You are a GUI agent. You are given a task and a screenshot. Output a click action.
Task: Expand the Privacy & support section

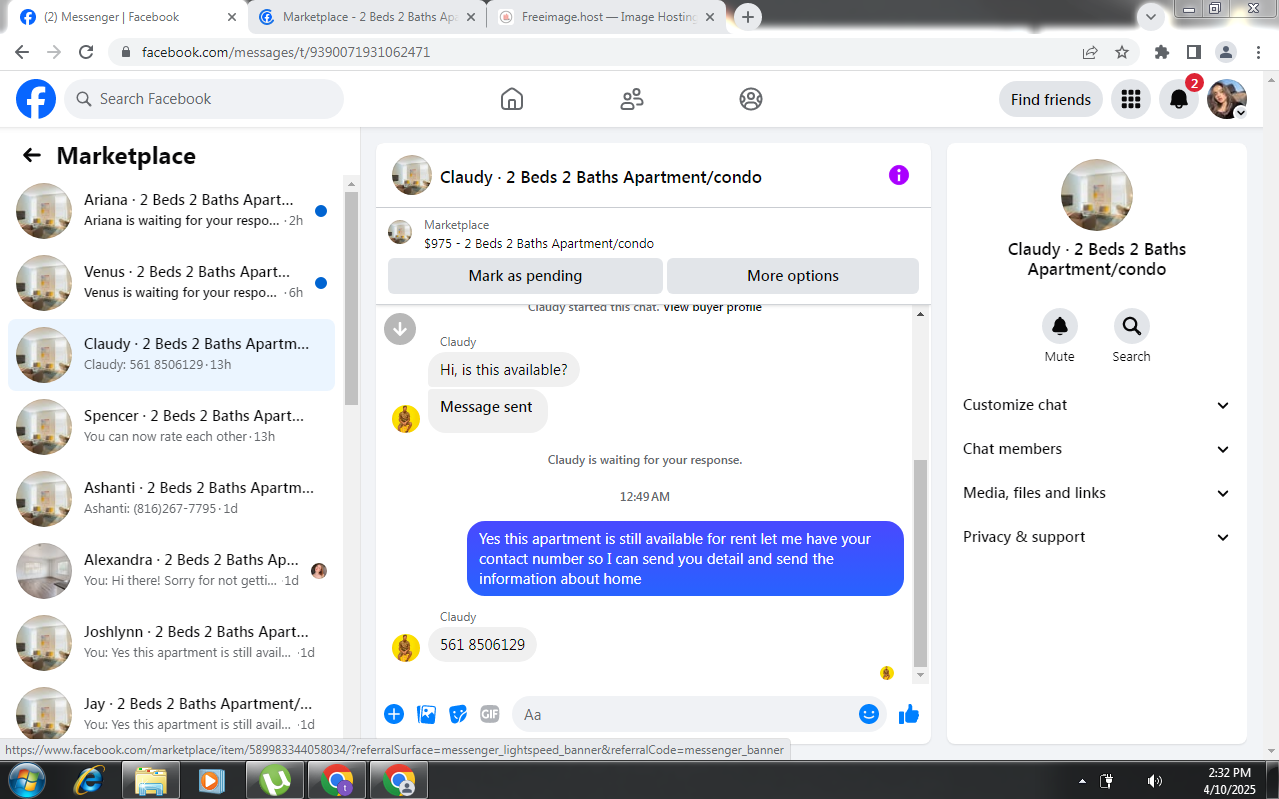1097,537
